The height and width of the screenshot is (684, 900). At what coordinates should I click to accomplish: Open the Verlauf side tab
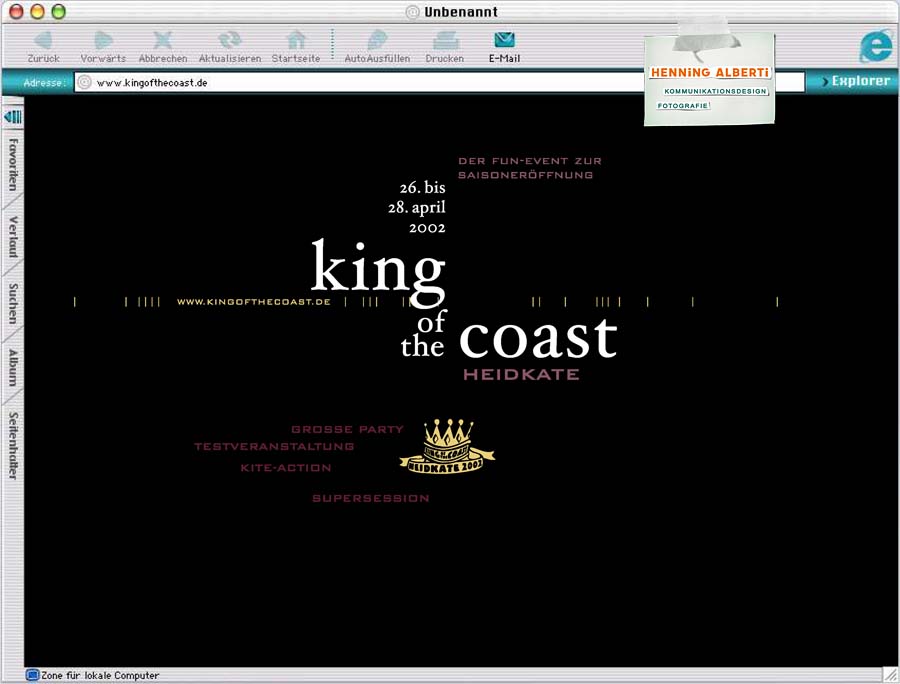pyautogui.click(x=13, y=237)
